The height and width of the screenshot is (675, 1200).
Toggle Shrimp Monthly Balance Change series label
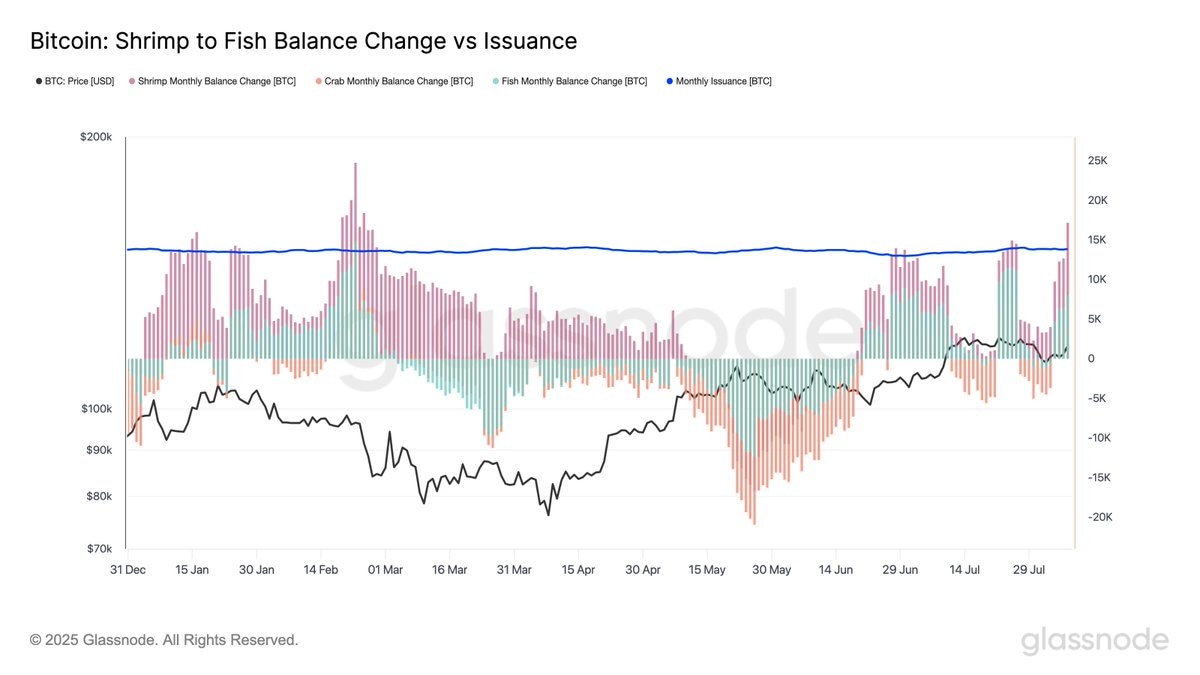click(217, 81)
